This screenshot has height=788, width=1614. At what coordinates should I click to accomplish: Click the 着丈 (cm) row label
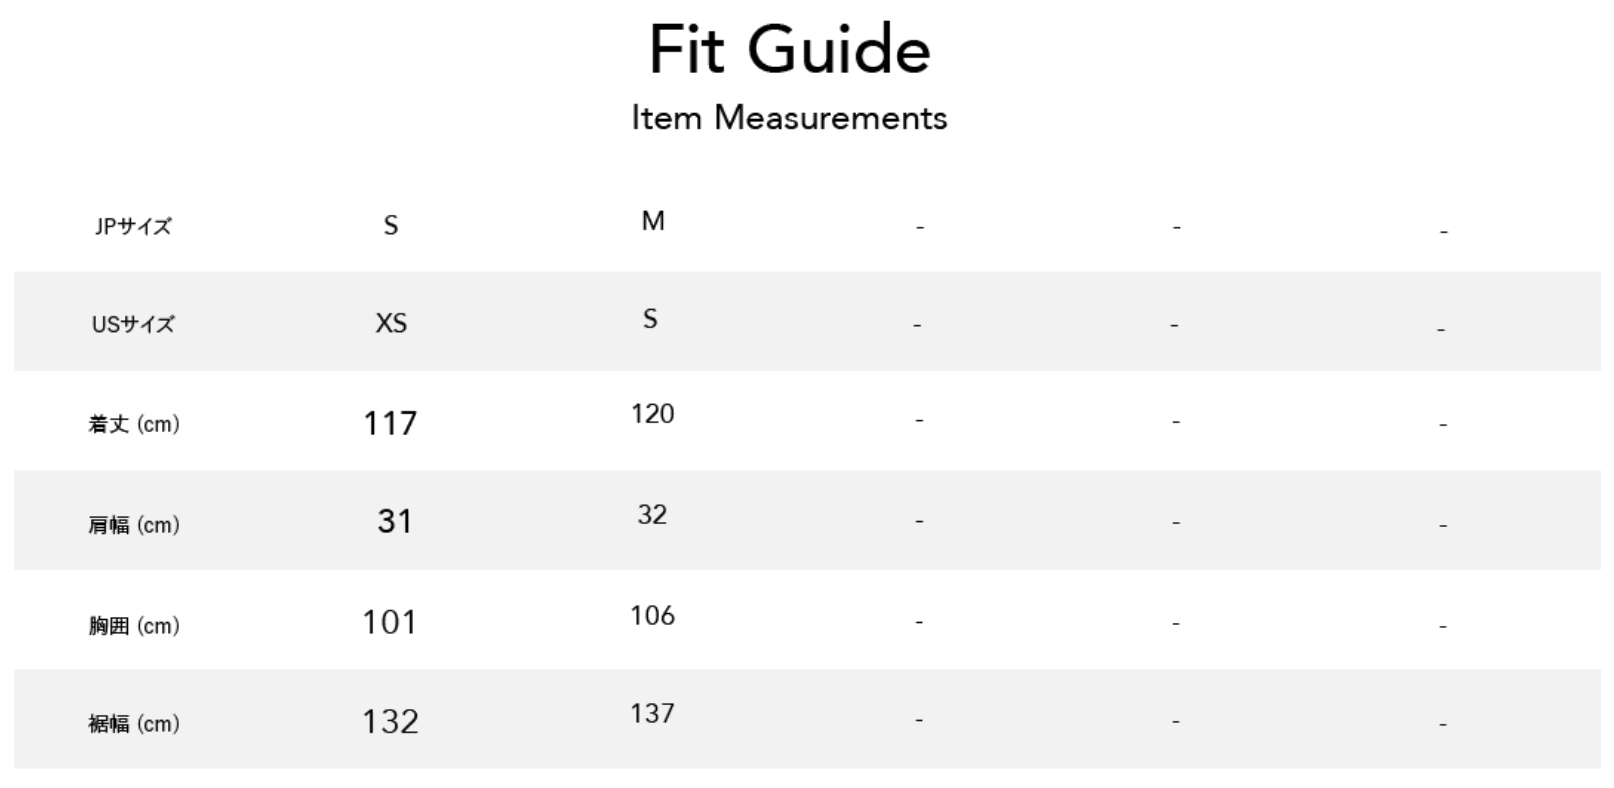coord(133,424)
